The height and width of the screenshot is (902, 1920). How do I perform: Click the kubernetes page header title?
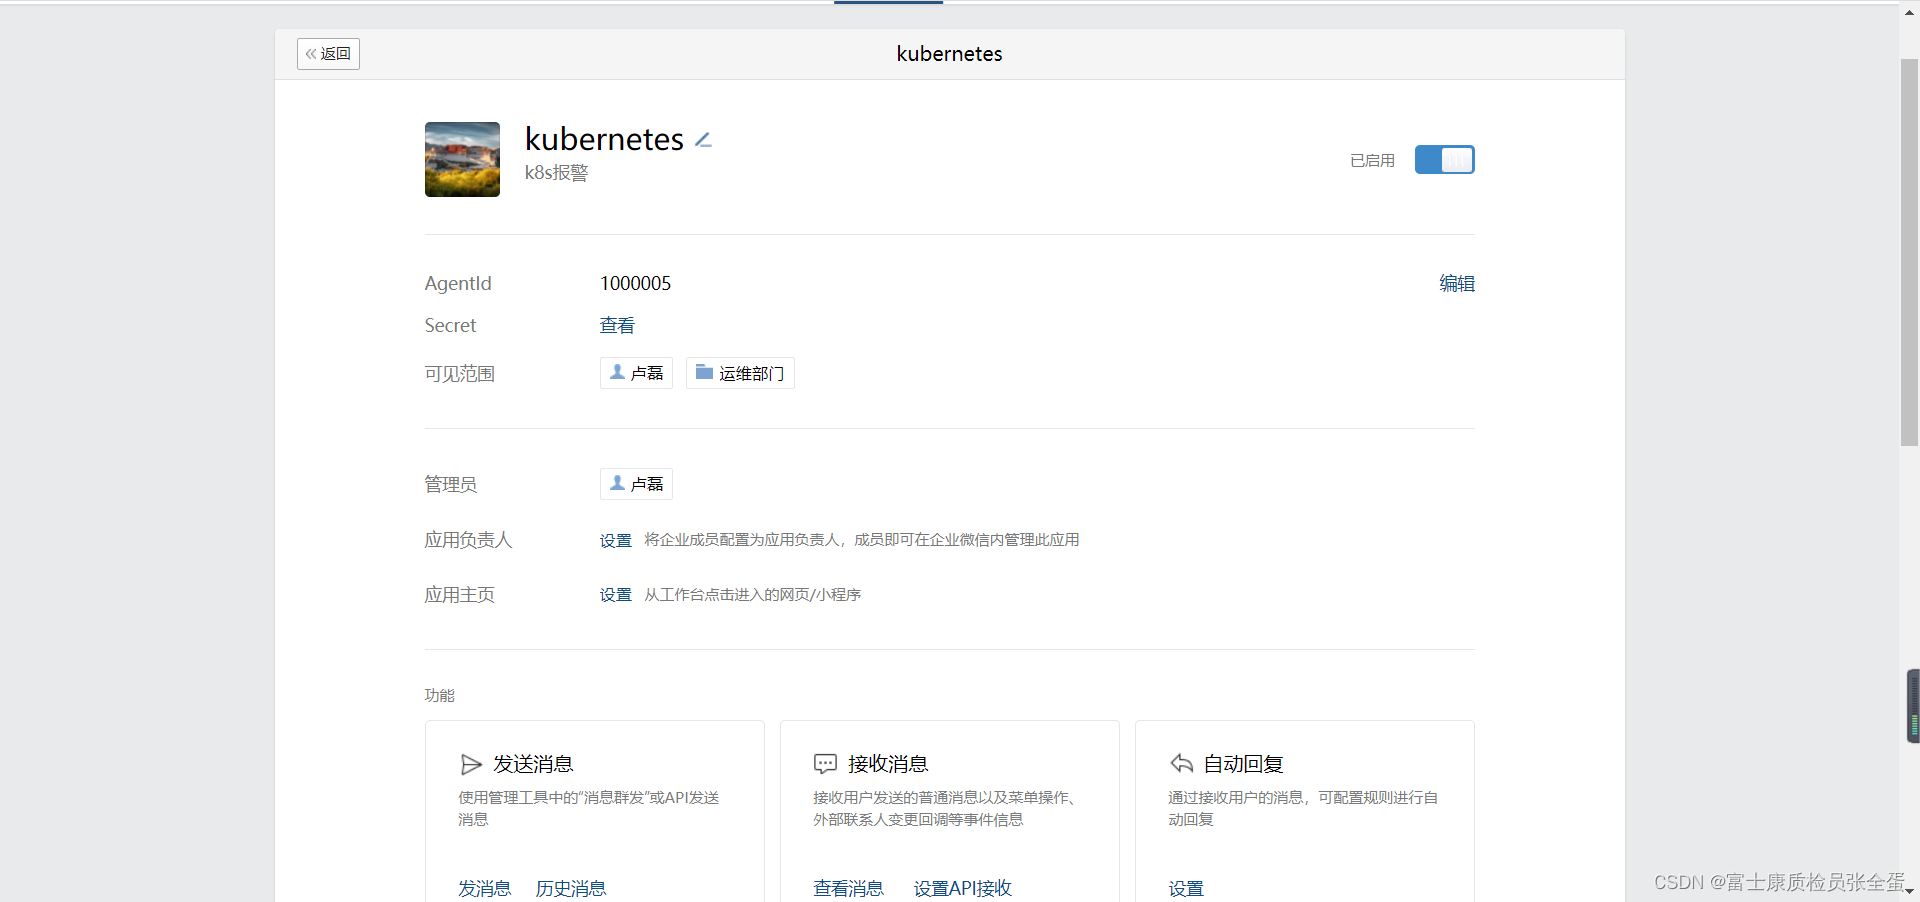949,54
